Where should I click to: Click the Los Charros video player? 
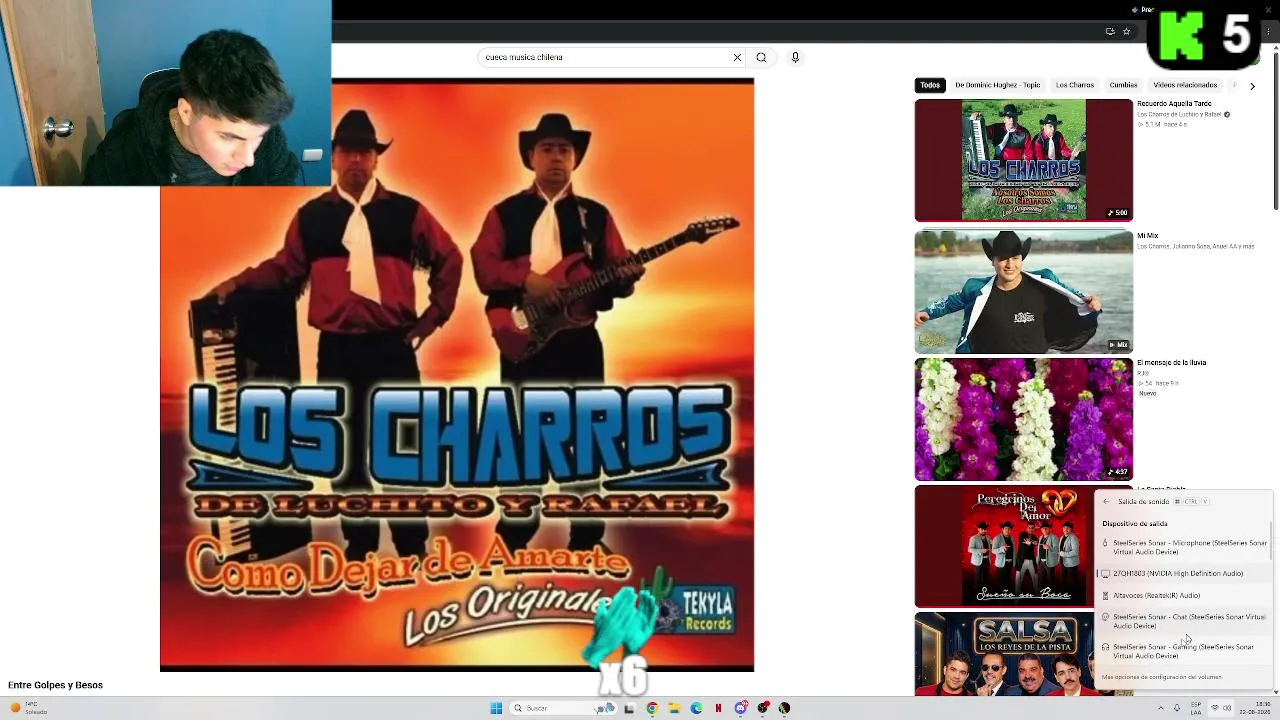click(x=457, y=375)
